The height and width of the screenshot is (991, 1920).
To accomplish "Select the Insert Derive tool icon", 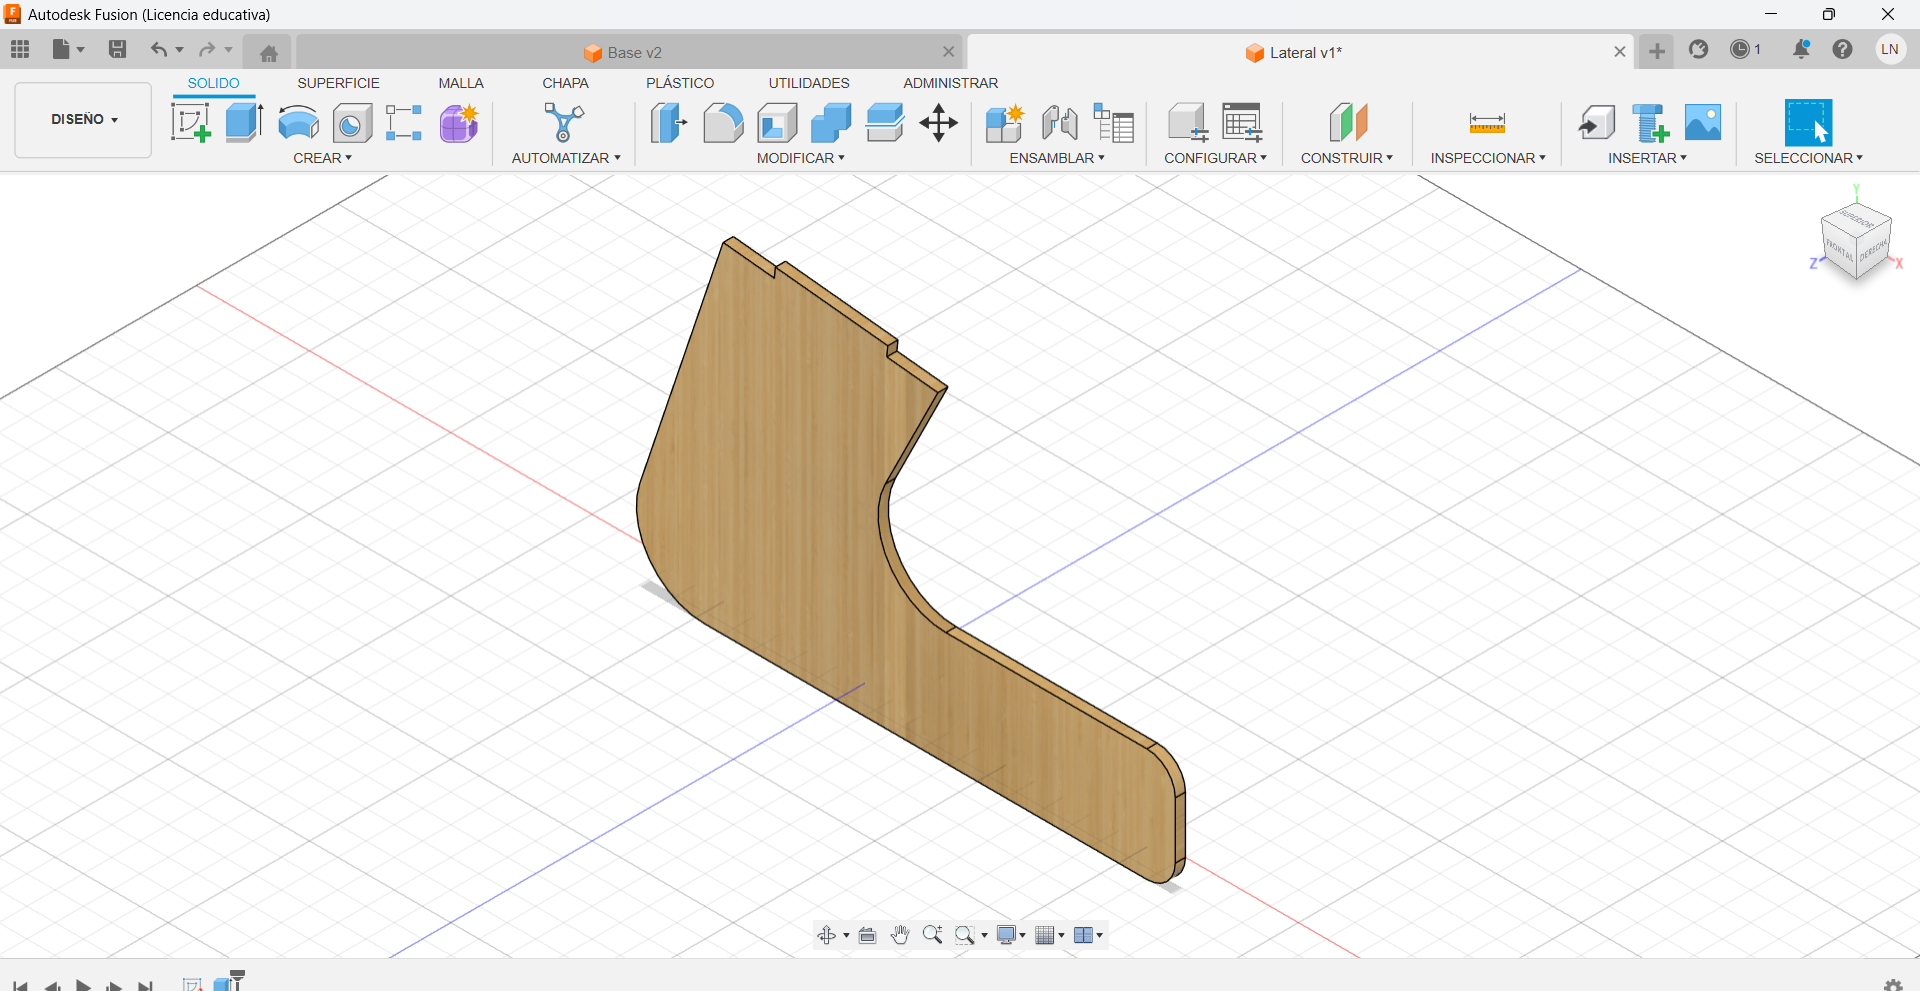I will coord(1597,123).
